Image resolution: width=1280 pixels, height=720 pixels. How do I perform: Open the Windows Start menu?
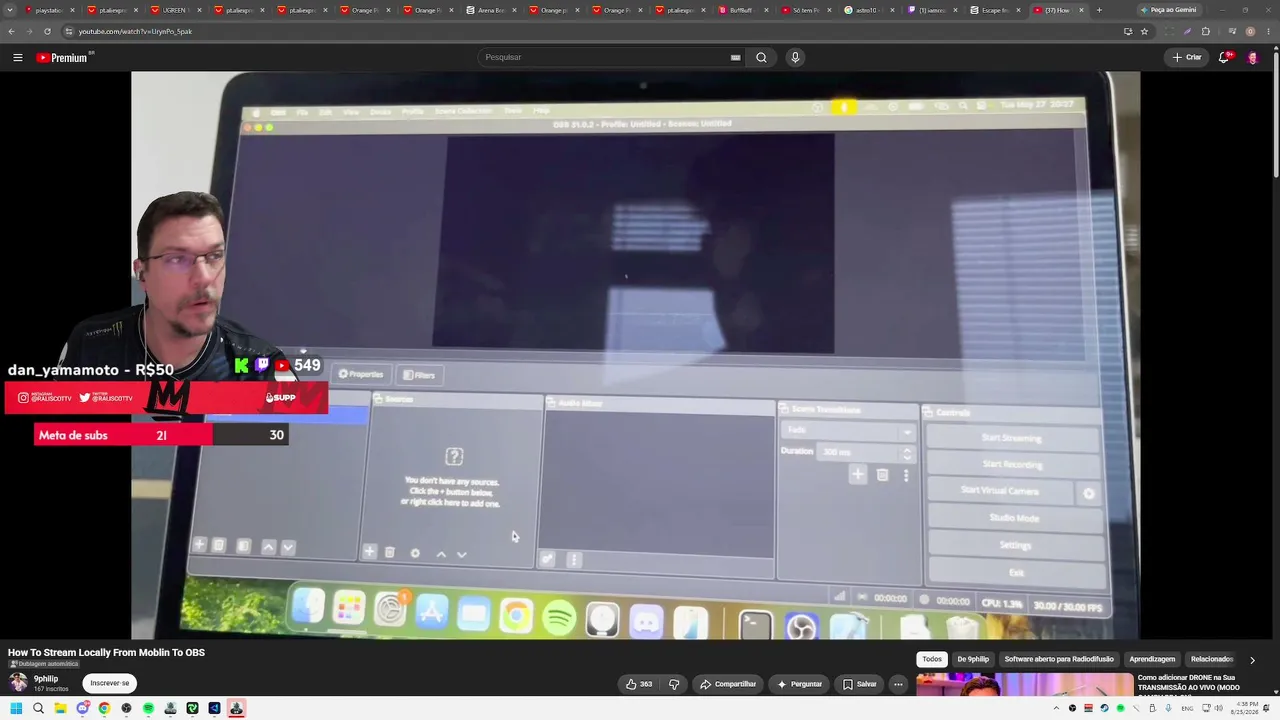16,708
